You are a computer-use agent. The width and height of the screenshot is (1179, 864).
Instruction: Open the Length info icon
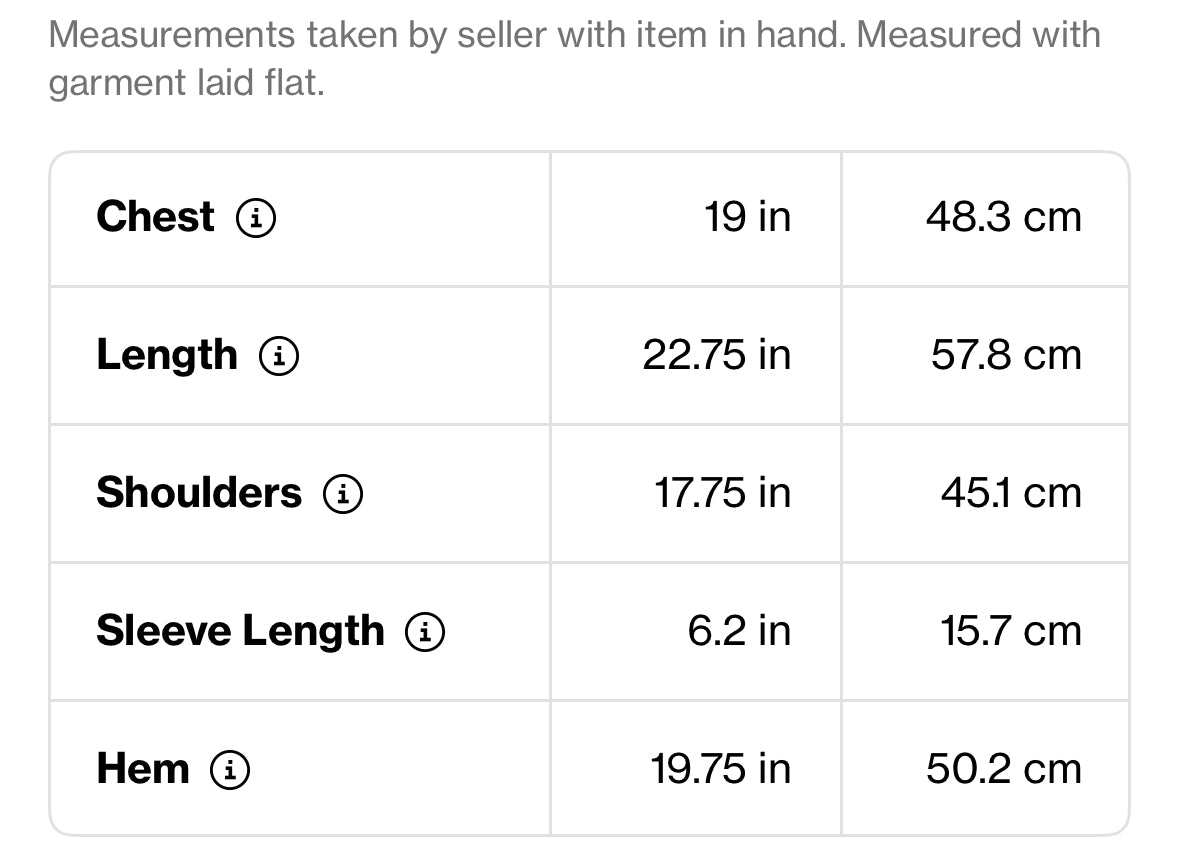tap(279, 356)
